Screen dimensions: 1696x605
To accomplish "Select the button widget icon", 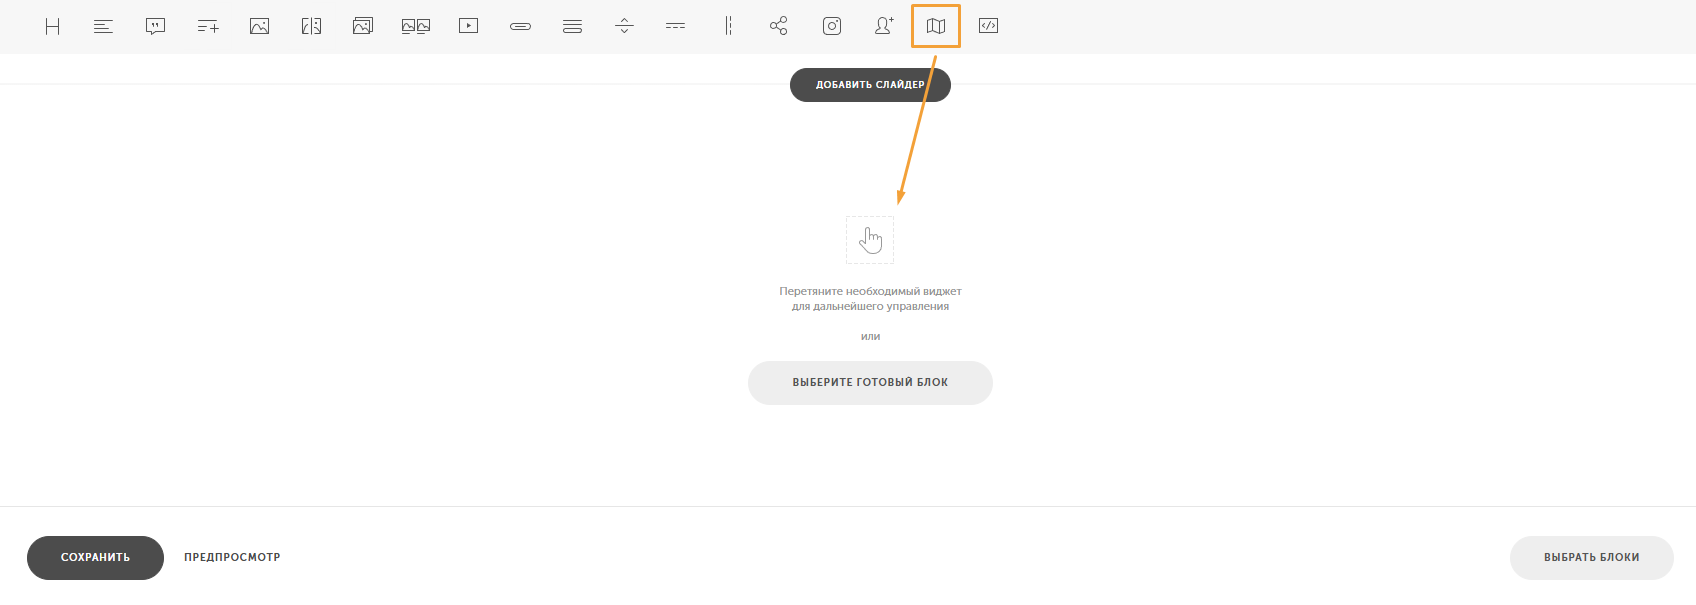I will (520, 26).
